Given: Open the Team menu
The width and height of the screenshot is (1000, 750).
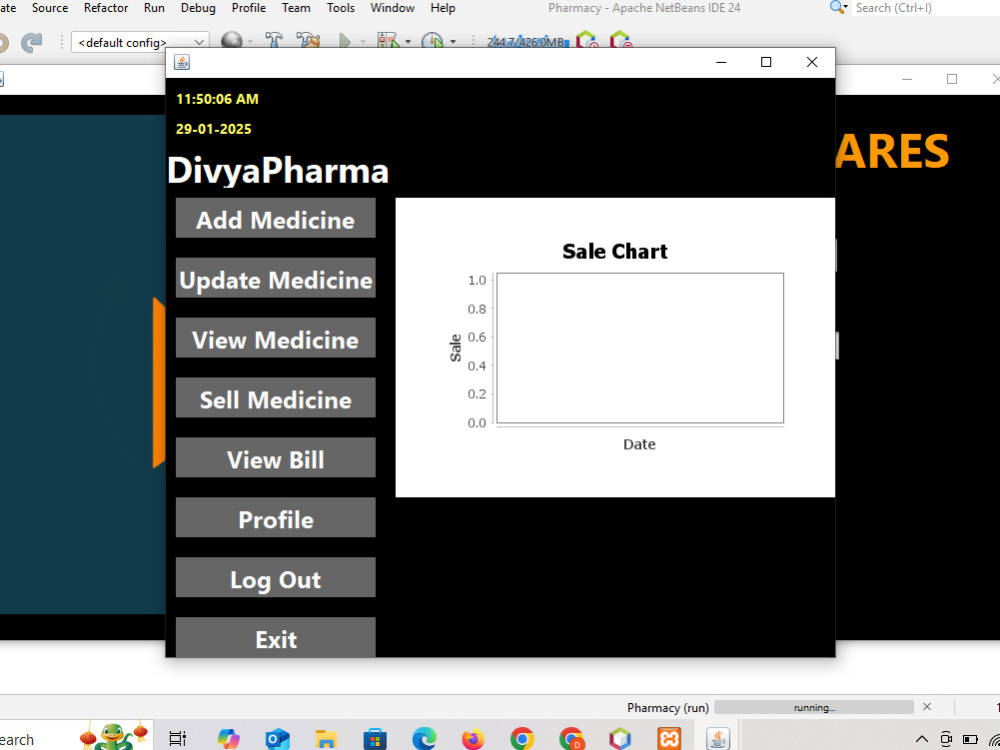Looking at the screenshot, I should [296, 8].
